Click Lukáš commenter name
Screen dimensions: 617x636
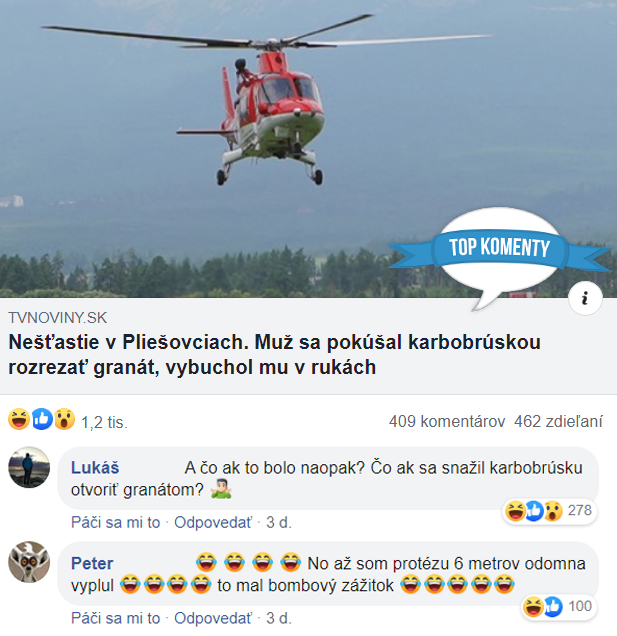tap(95, 468)
